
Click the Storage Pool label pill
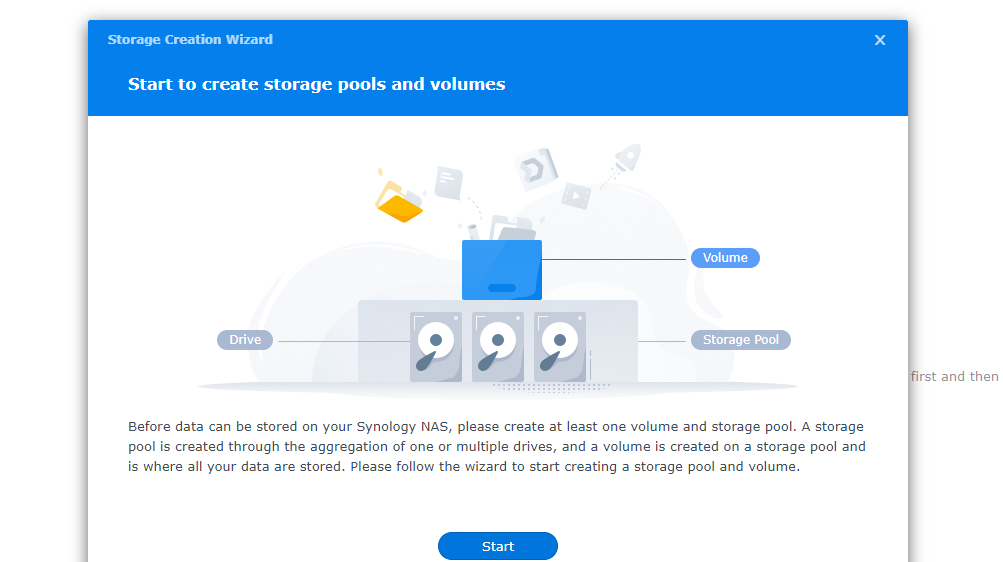pyautogui.click(x=740, y=340)
